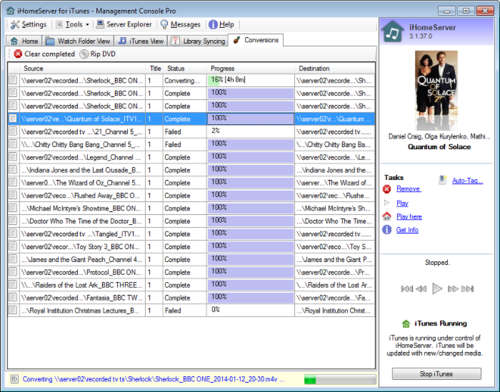Viewport: 500px width, 392px height.
Task: Select the Tangled_ITV1 source row
Action: tap(82, 234)
